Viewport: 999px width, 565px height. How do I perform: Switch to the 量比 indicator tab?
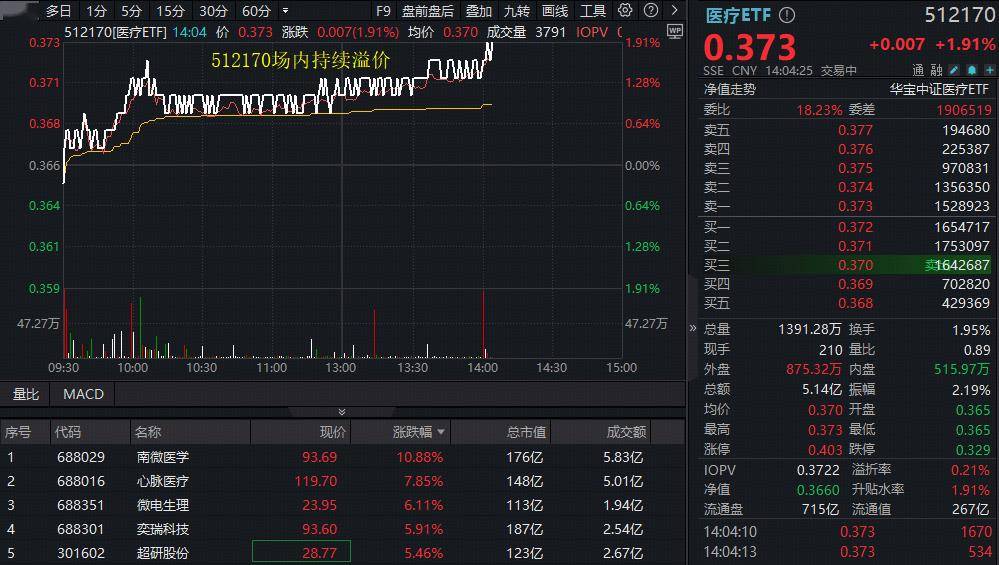pyautogui.click(x=26, y=394)
